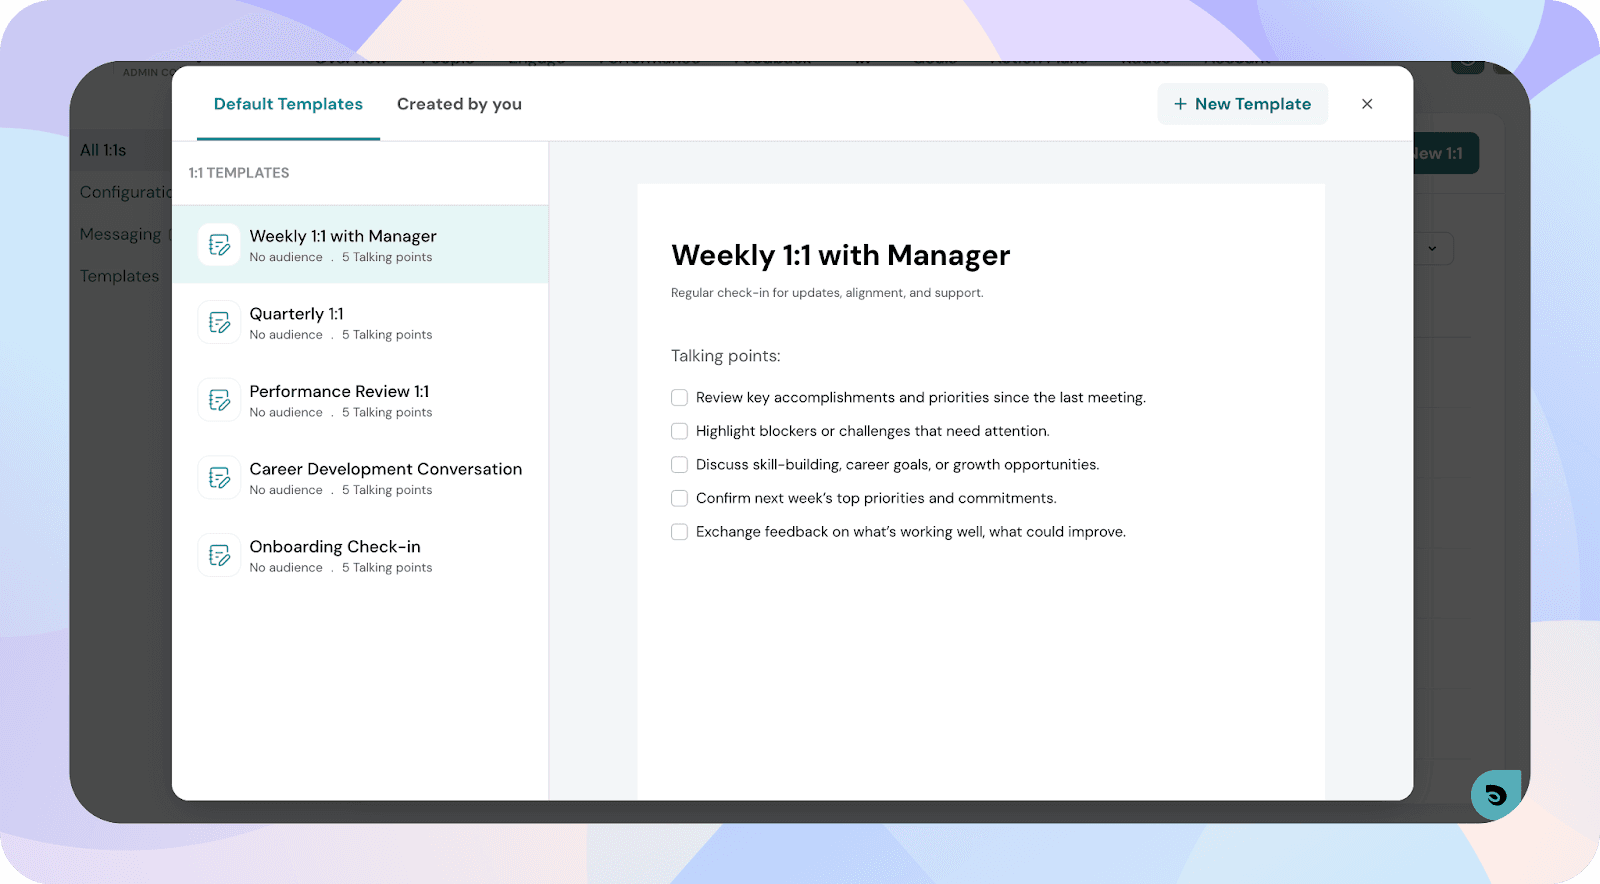1600x884 pixels.
Task: Switch to the Default Templates tab
Action: (288, 104)
